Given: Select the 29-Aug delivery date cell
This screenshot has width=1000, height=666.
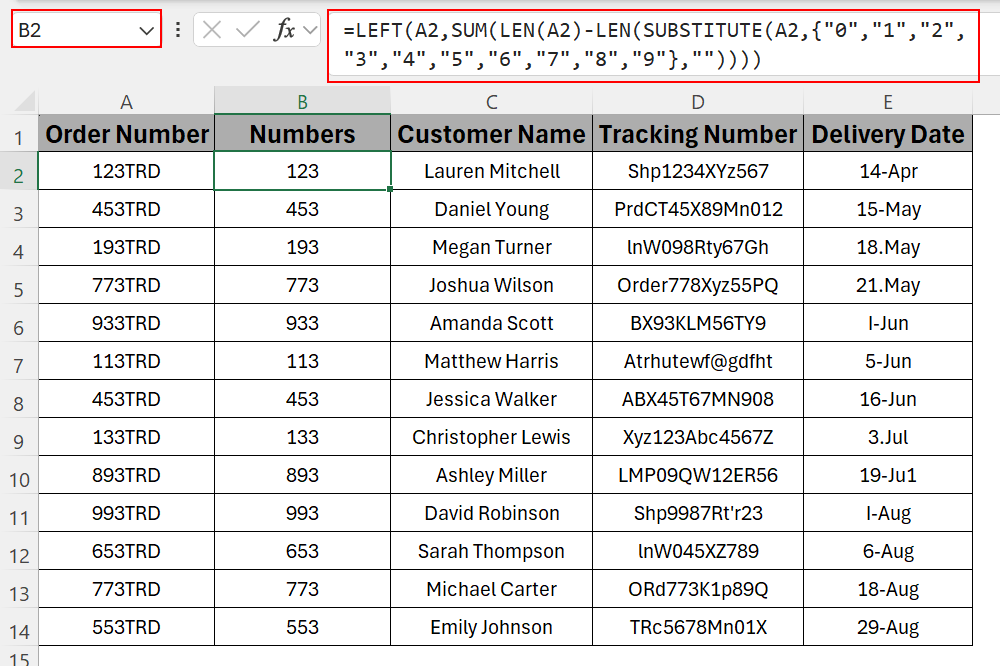Looking at the screenshot, I should pos(887,627).
